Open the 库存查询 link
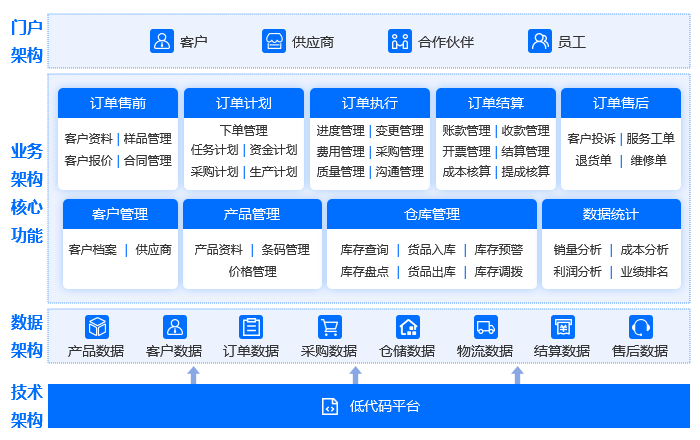Screen dimensions: 700x440 [364, 249]
